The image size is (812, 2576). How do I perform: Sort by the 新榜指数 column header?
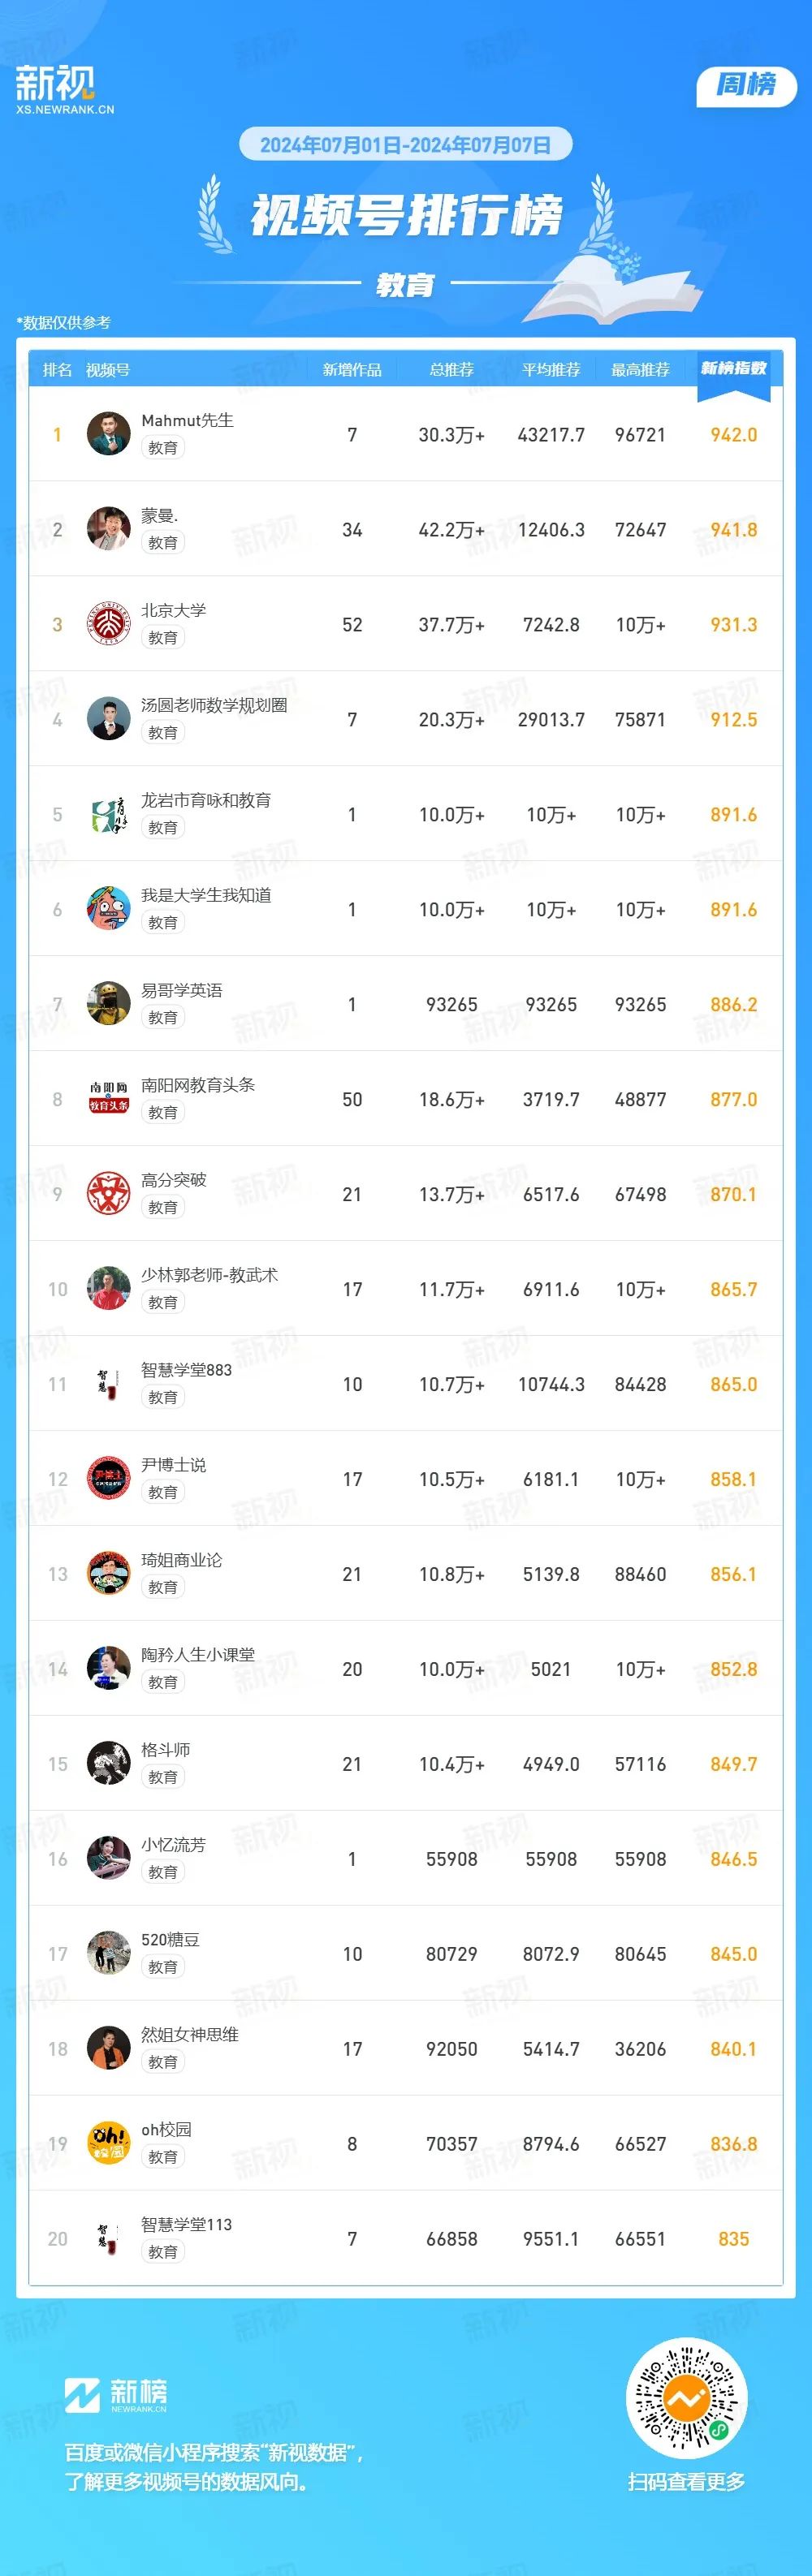pos(734,369)
